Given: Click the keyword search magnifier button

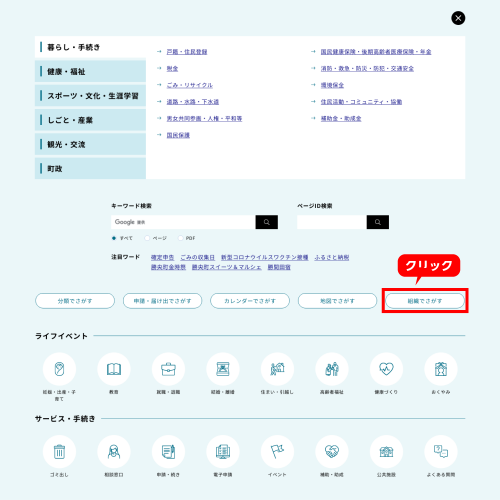Looking at the screenshot, I should click(267, 222).
